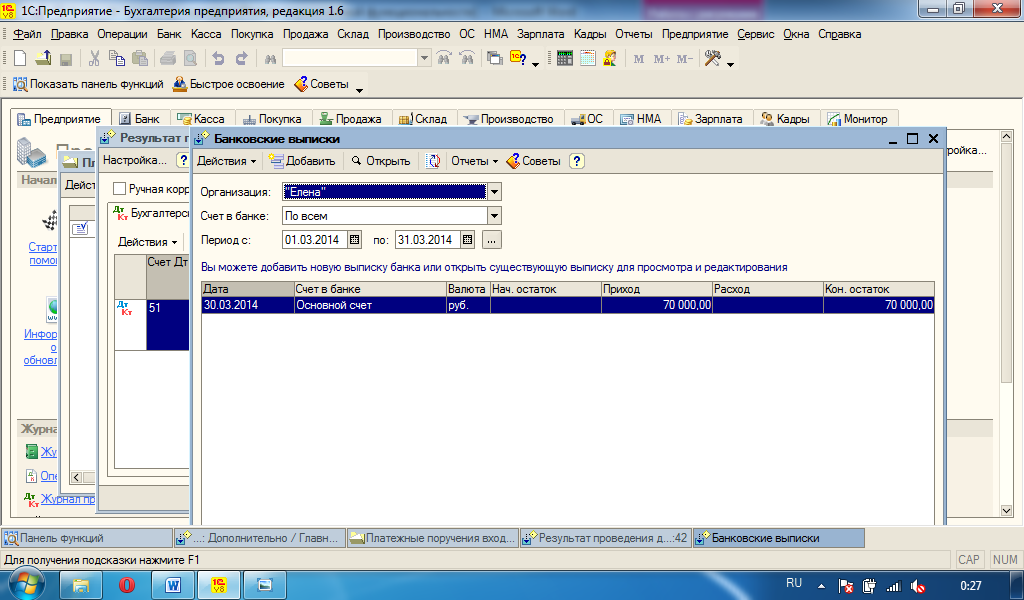Viewport: 1024px width, 600px height.
Task: Click the yellow help question icon after Советы
Action: (577, 161)
